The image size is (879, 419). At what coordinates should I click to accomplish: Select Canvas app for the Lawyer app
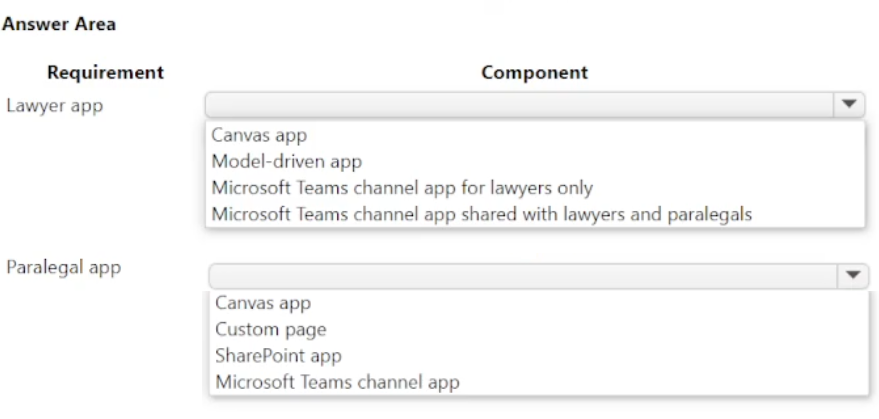pos(259,135)
